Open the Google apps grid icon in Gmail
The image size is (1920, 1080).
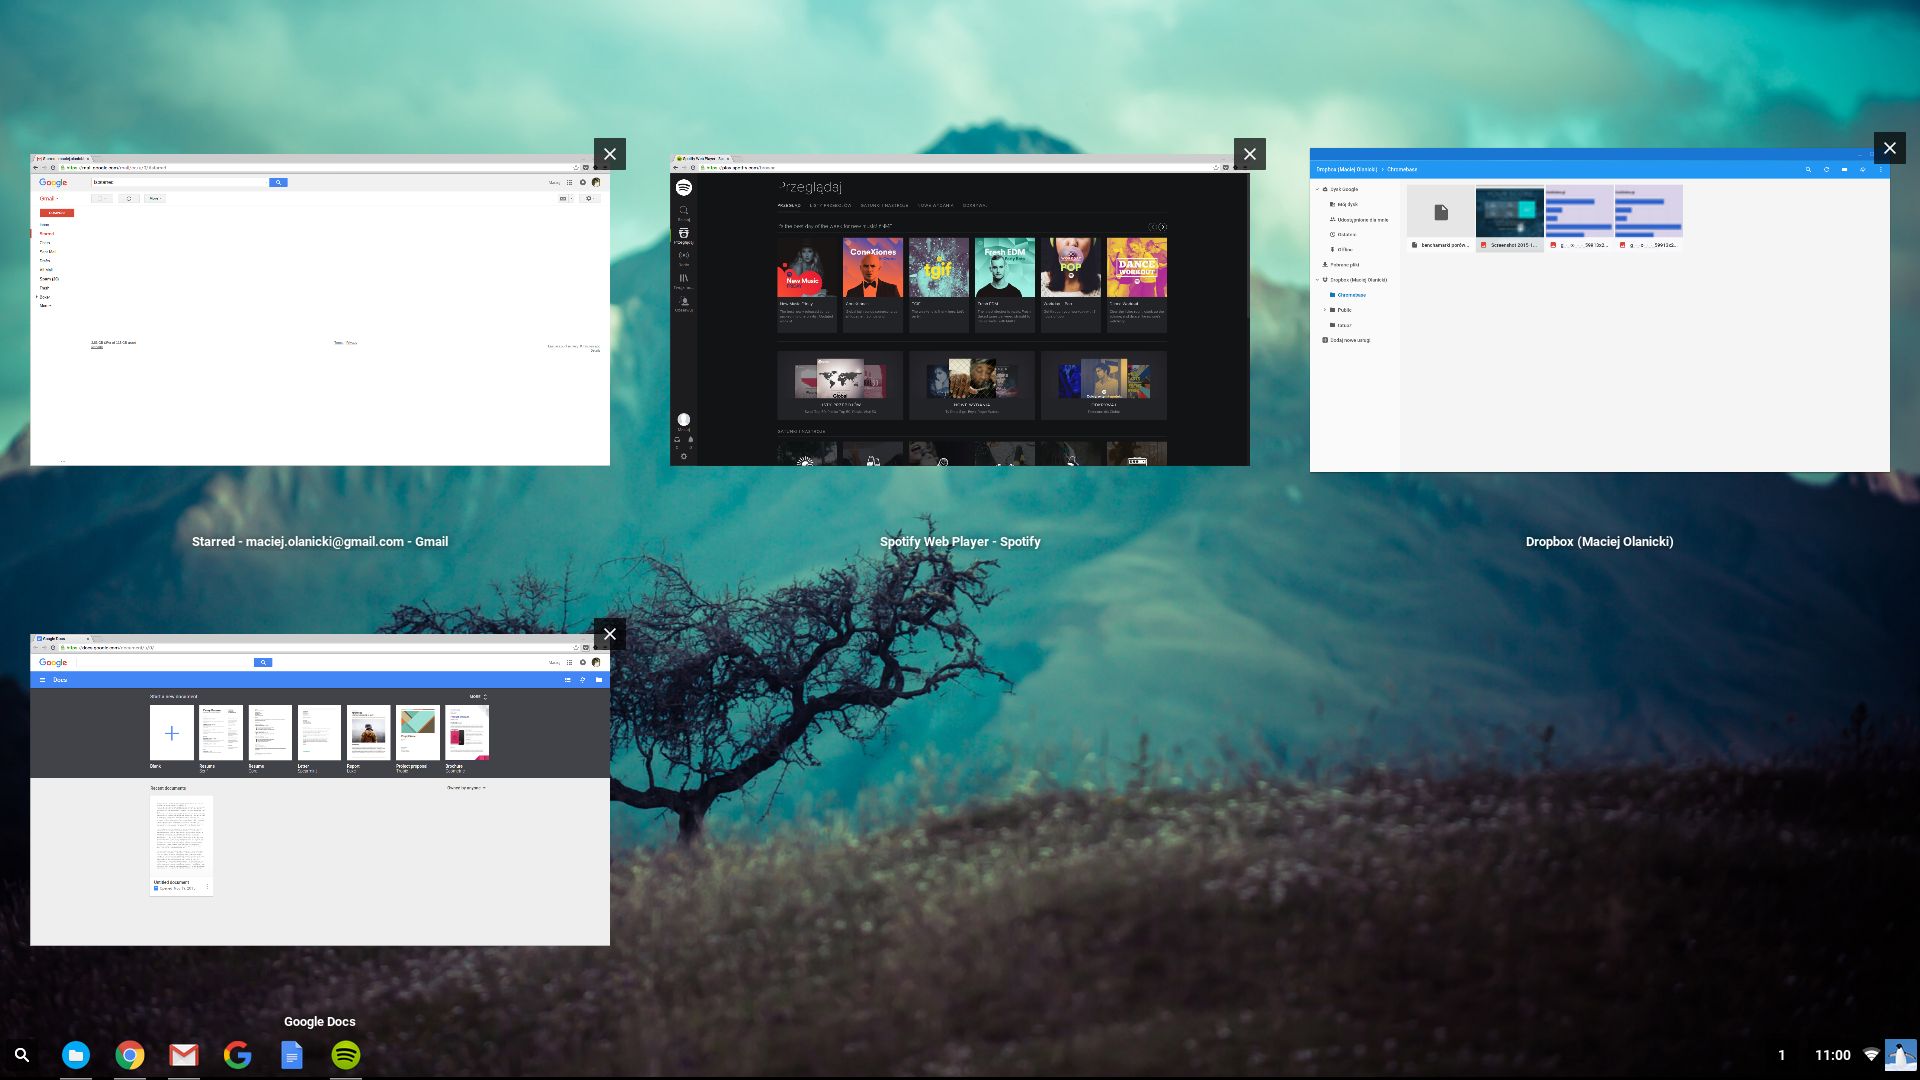click(569, 183)
